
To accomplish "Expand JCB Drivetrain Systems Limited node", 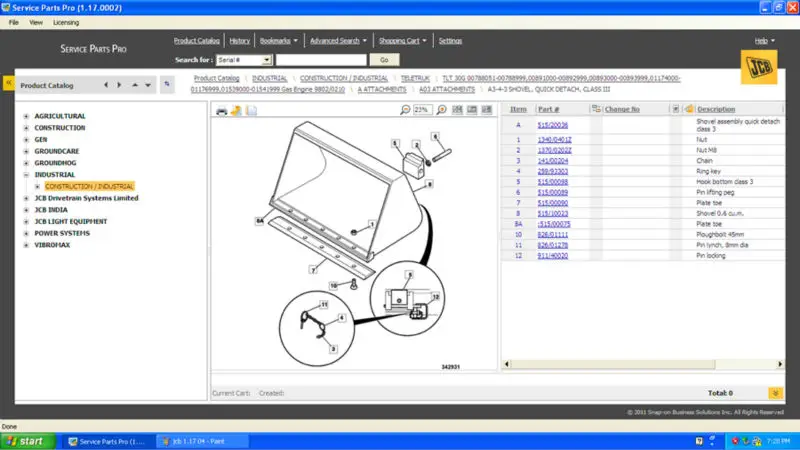I will pos(27,198).
